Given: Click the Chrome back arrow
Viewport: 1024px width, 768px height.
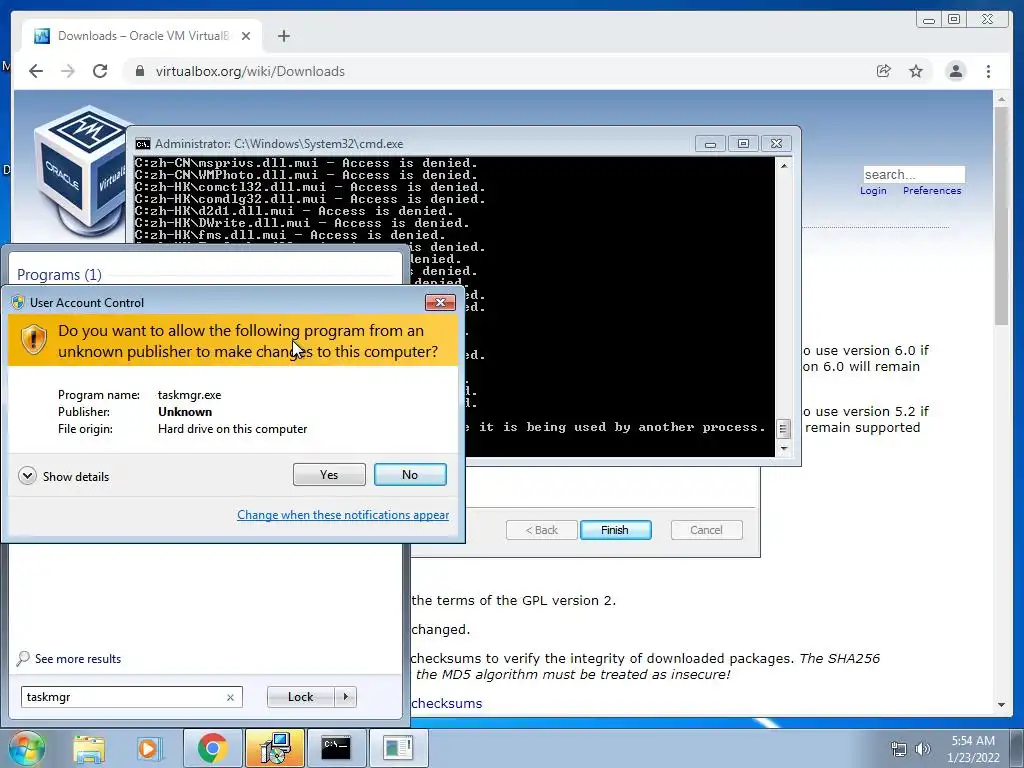Looking at the screenshot, I should coord(36,71).
